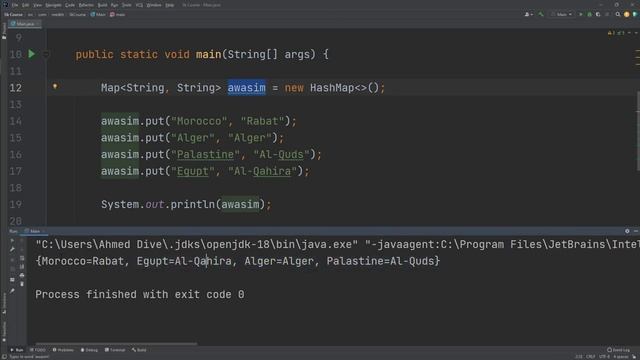Click "Process finished with exit code 0"
This screenshot has width=640, height=360.
pyautogui.click(x=140, y=294)
